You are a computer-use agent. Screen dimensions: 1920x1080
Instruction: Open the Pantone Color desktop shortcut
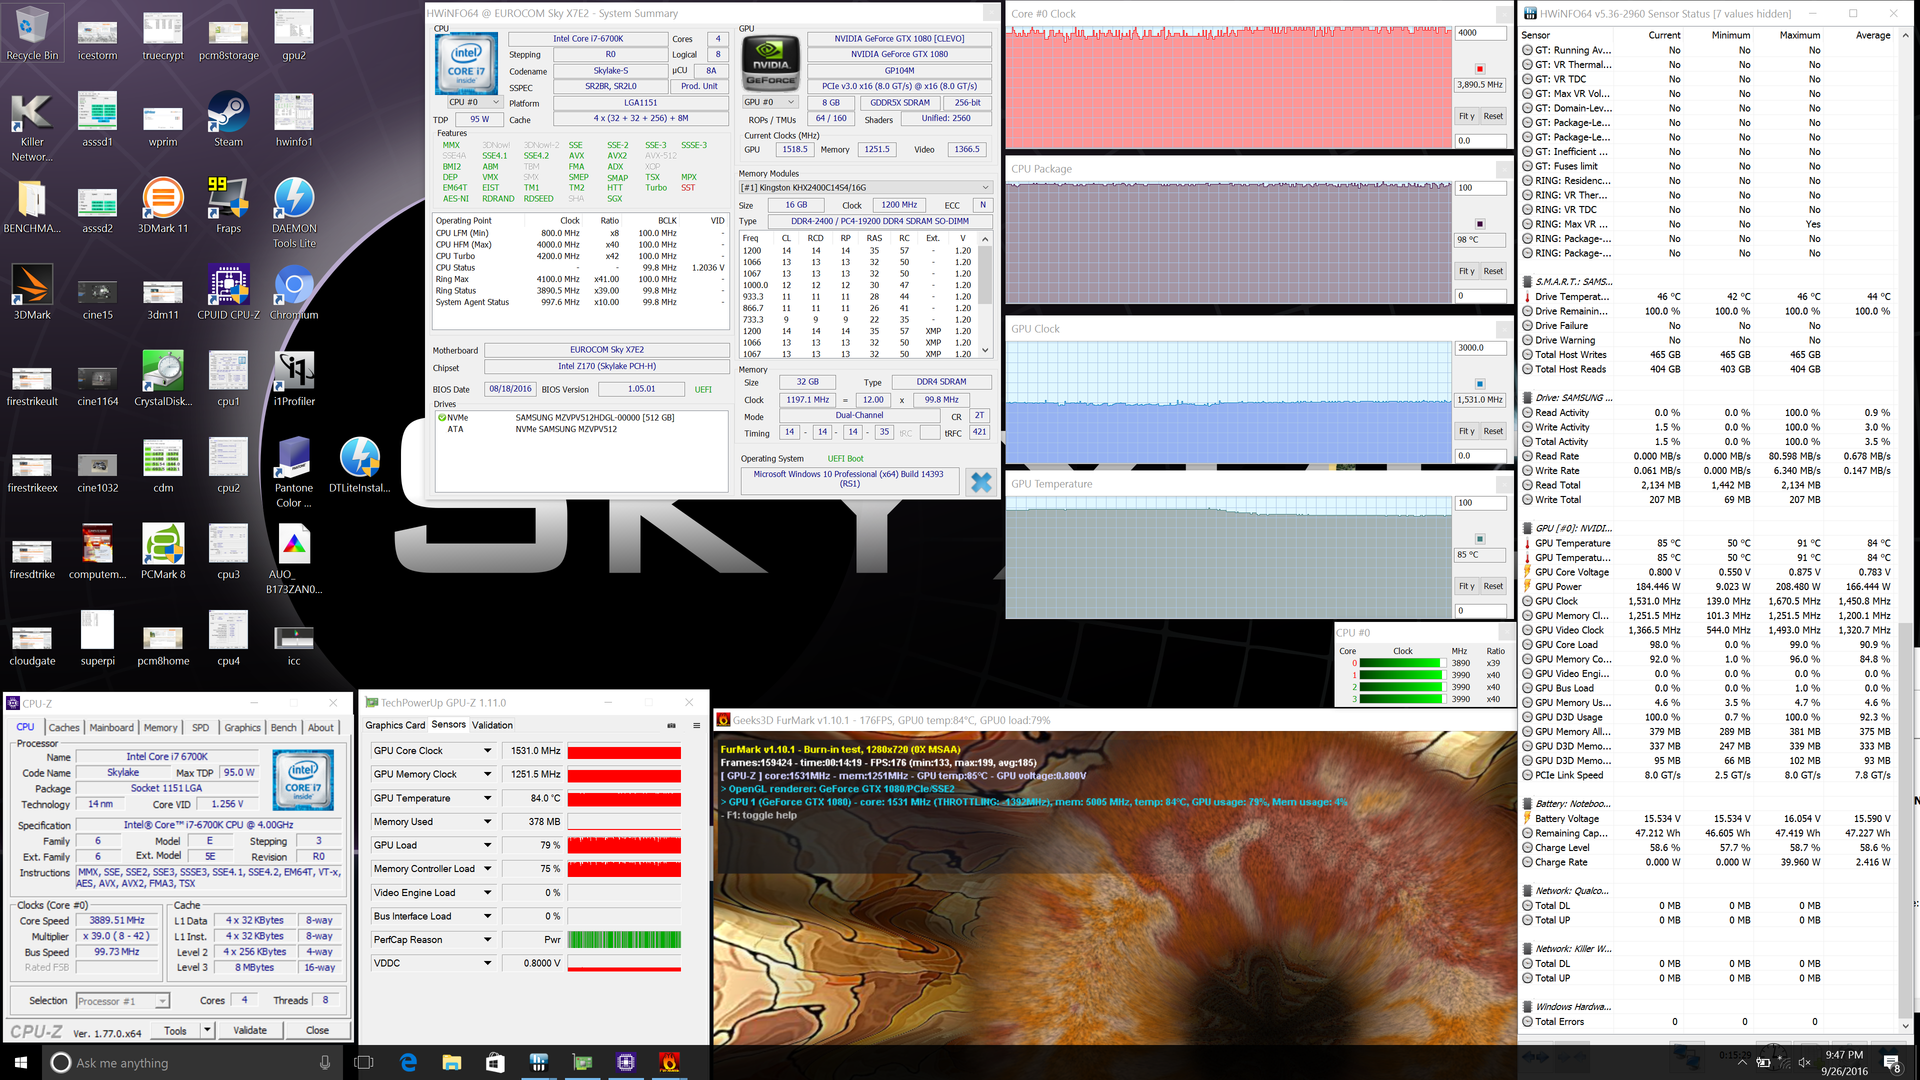[294, 472]
